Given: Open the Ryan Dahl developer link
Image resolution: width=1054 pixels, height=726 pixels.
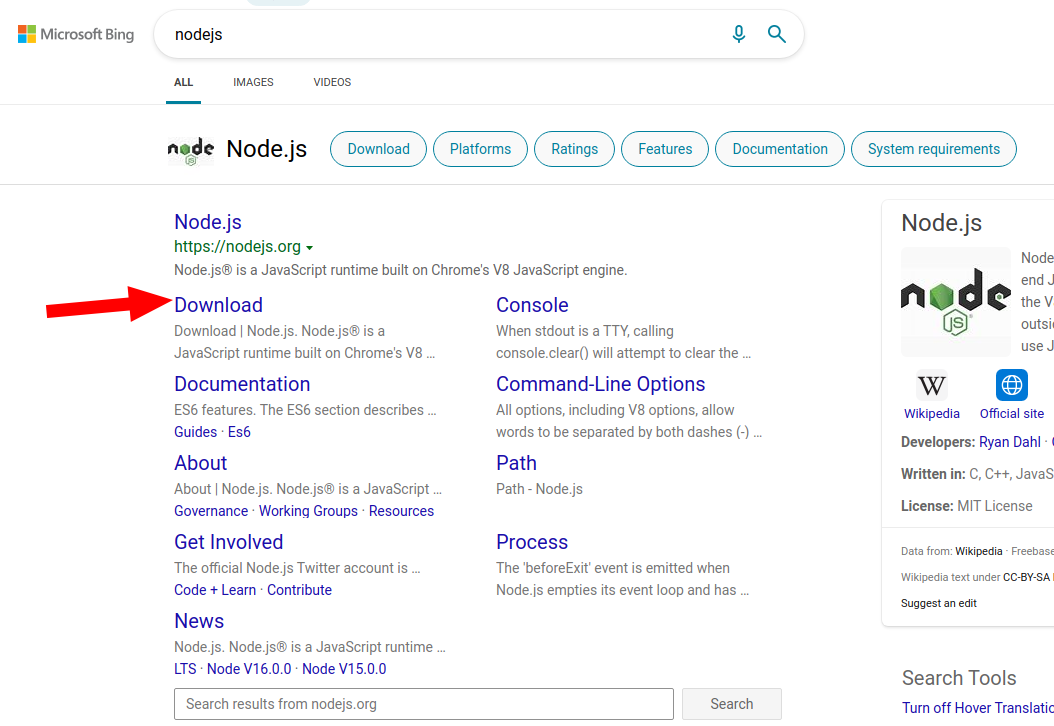Looking at the screenshot, I should (1010, 442).
